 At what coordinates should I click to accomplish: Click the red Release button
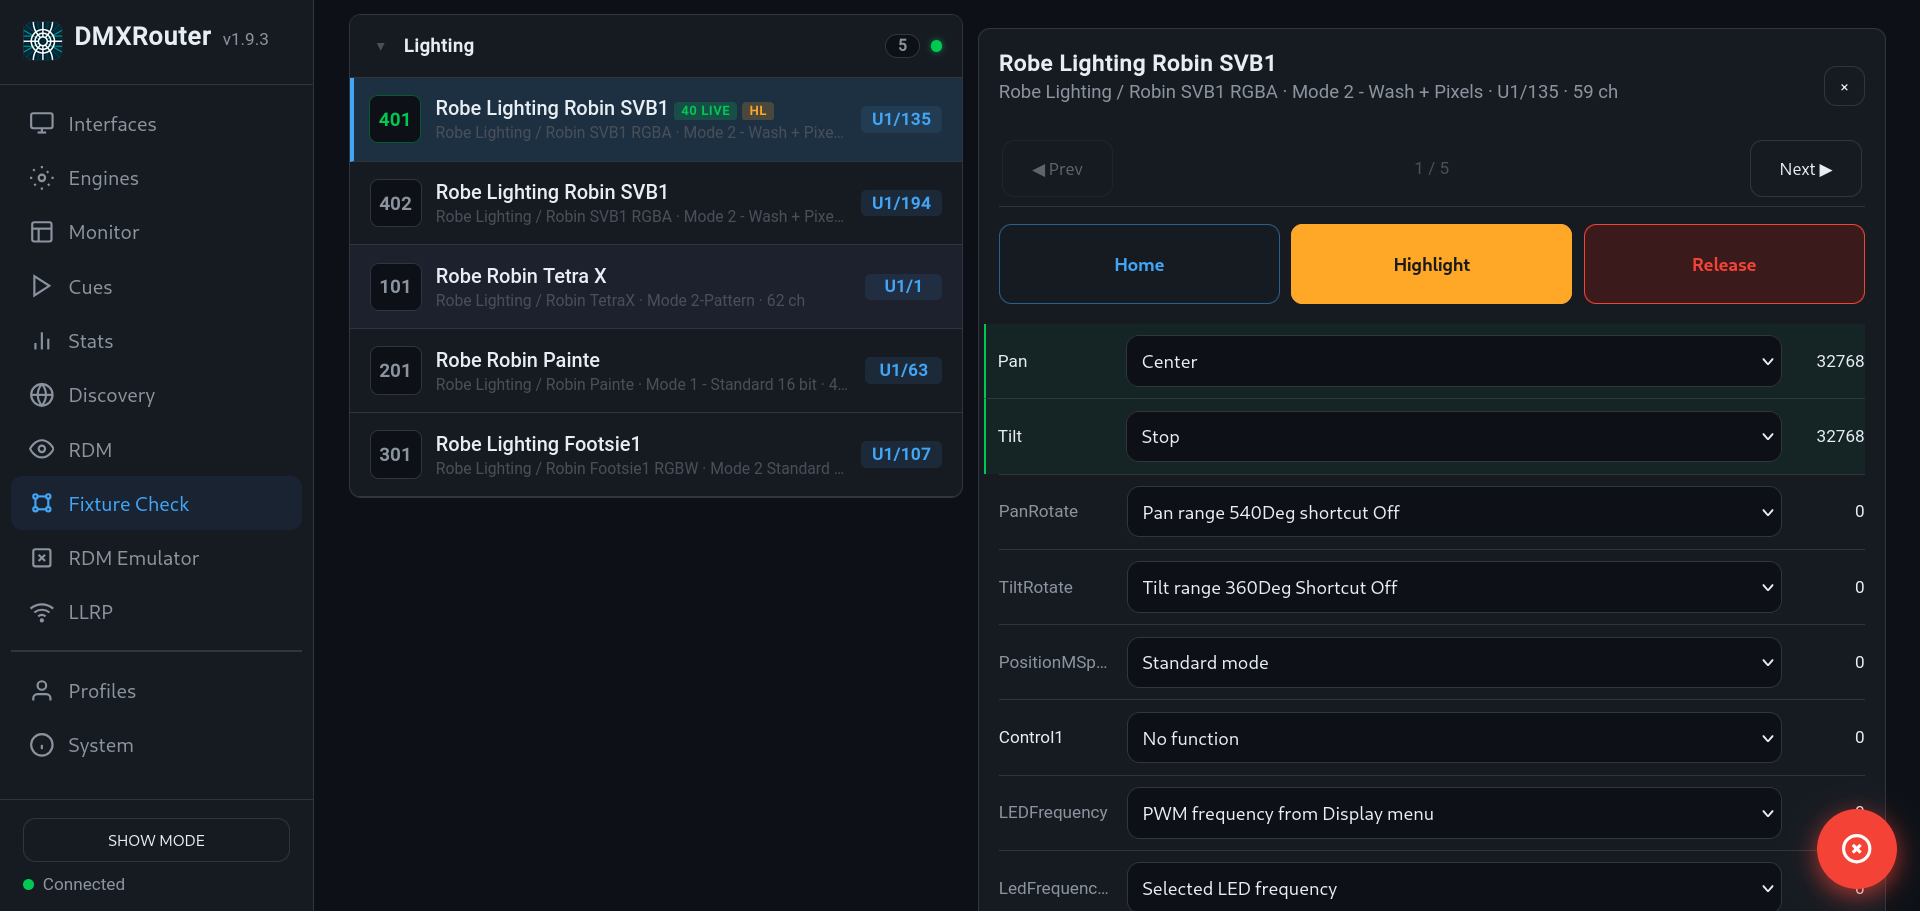(1723, 264)
